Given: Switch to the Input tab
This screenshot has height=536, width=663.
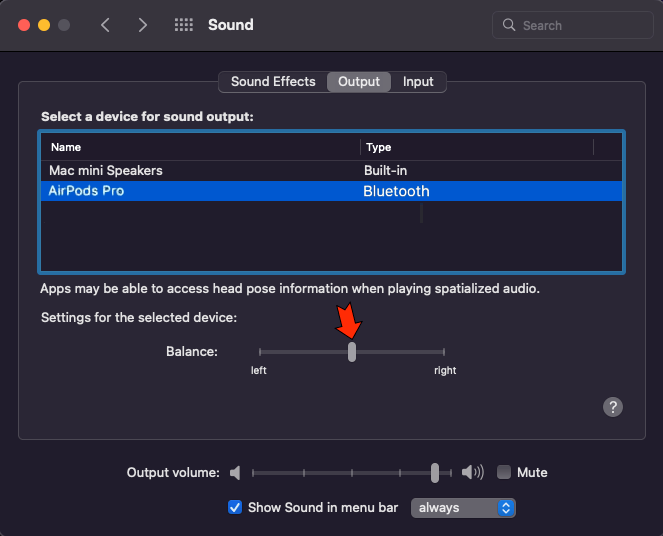Looking at the screenshot, I should [418, 82].
